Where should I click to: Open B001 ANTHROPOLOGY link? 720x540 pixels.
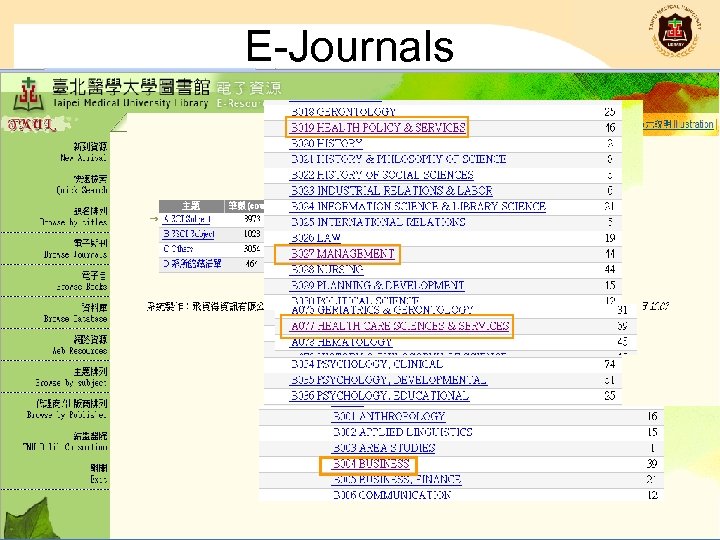[x=388, y=416]
